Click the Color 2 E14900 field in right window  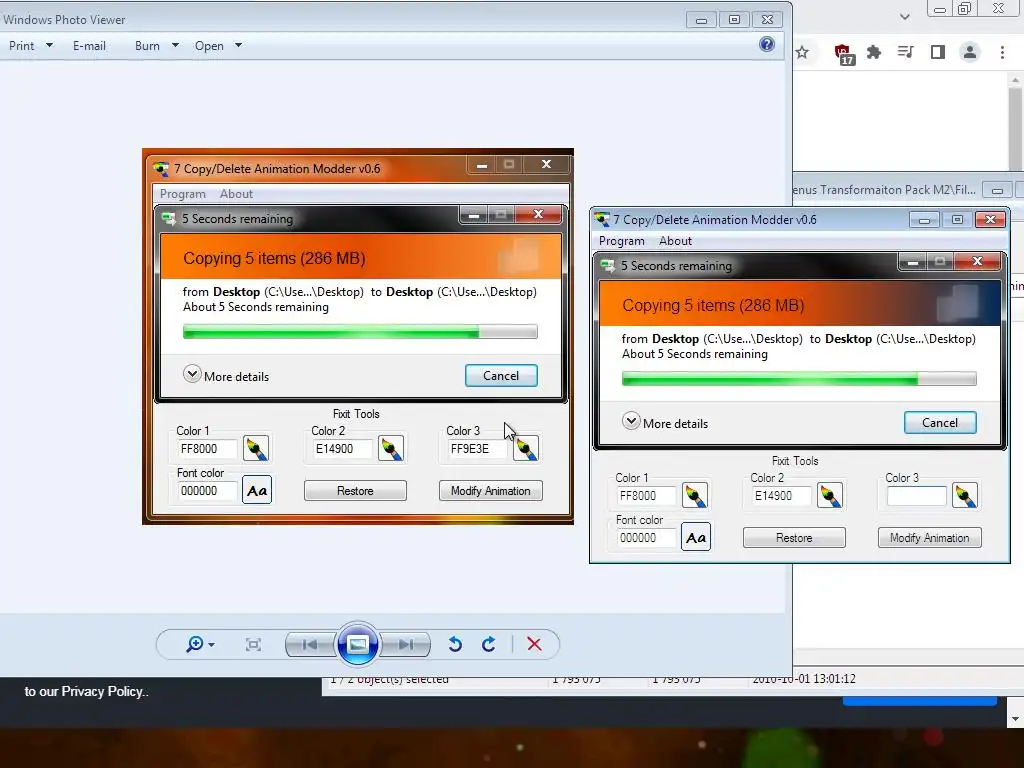[782, 496]
